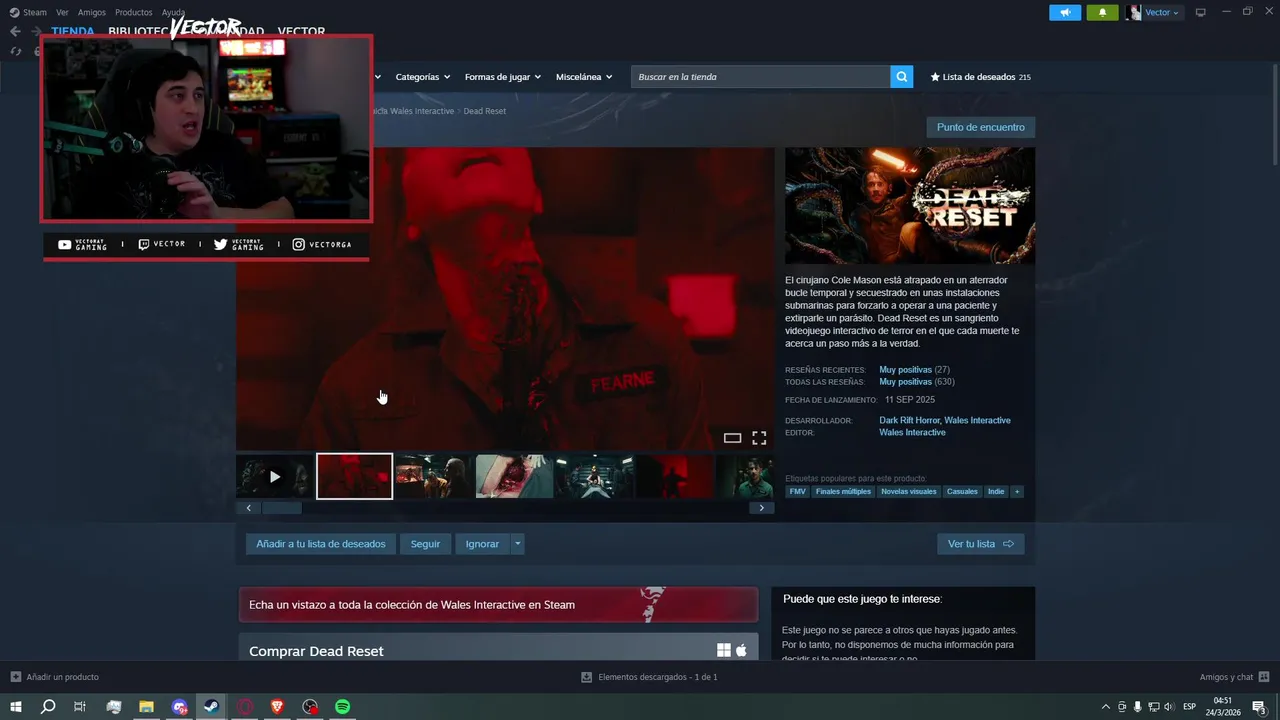Click the Ver tu lista button
This screenshot has width=1280, height=720.
(x=980, y=544)
